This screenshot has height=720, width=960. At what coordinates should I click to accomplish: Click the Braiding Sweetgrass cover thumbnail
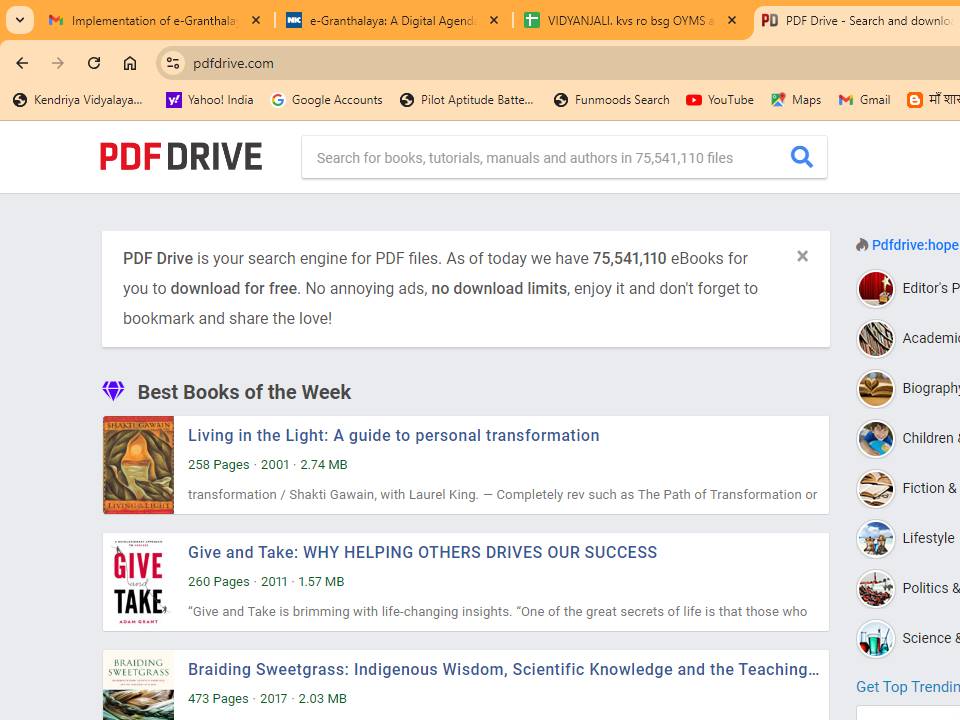[x=138, y=687]
